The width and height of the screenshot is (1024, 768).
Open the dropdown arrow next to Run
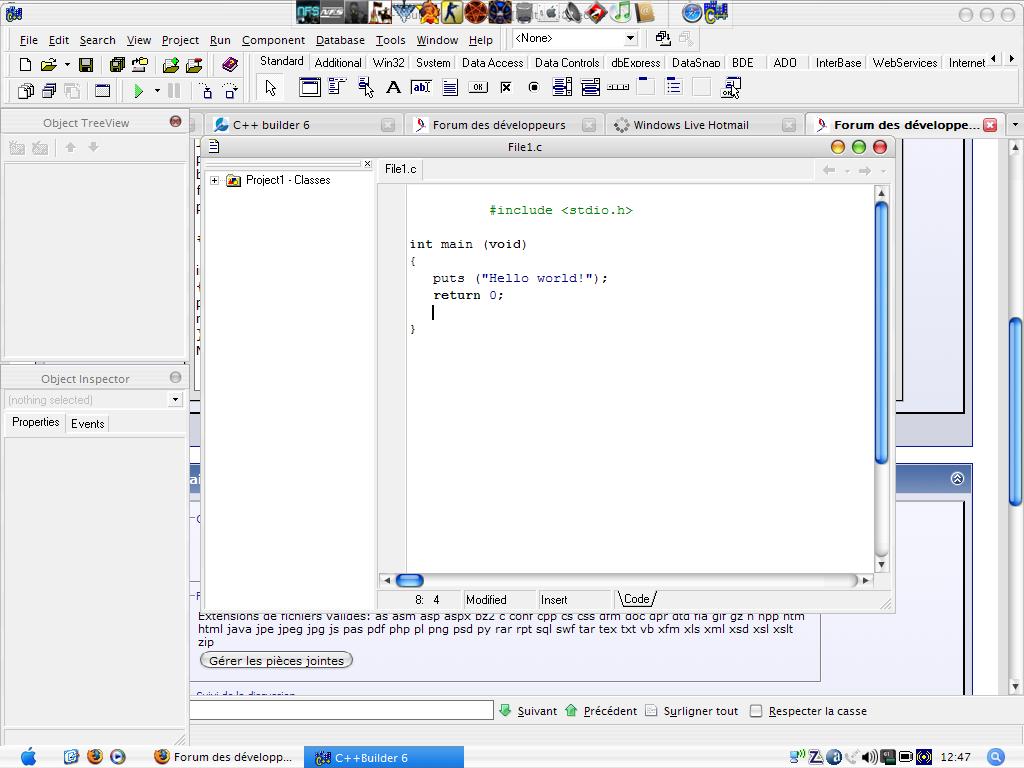[x=157, y=91]
